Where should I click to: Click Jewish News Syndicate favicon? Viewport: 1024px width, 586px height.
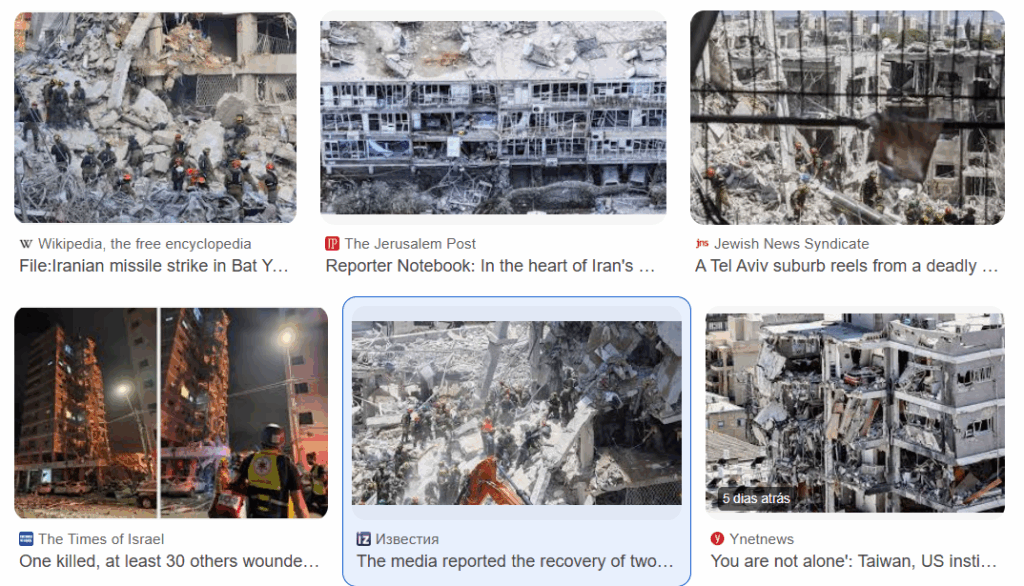702,243
